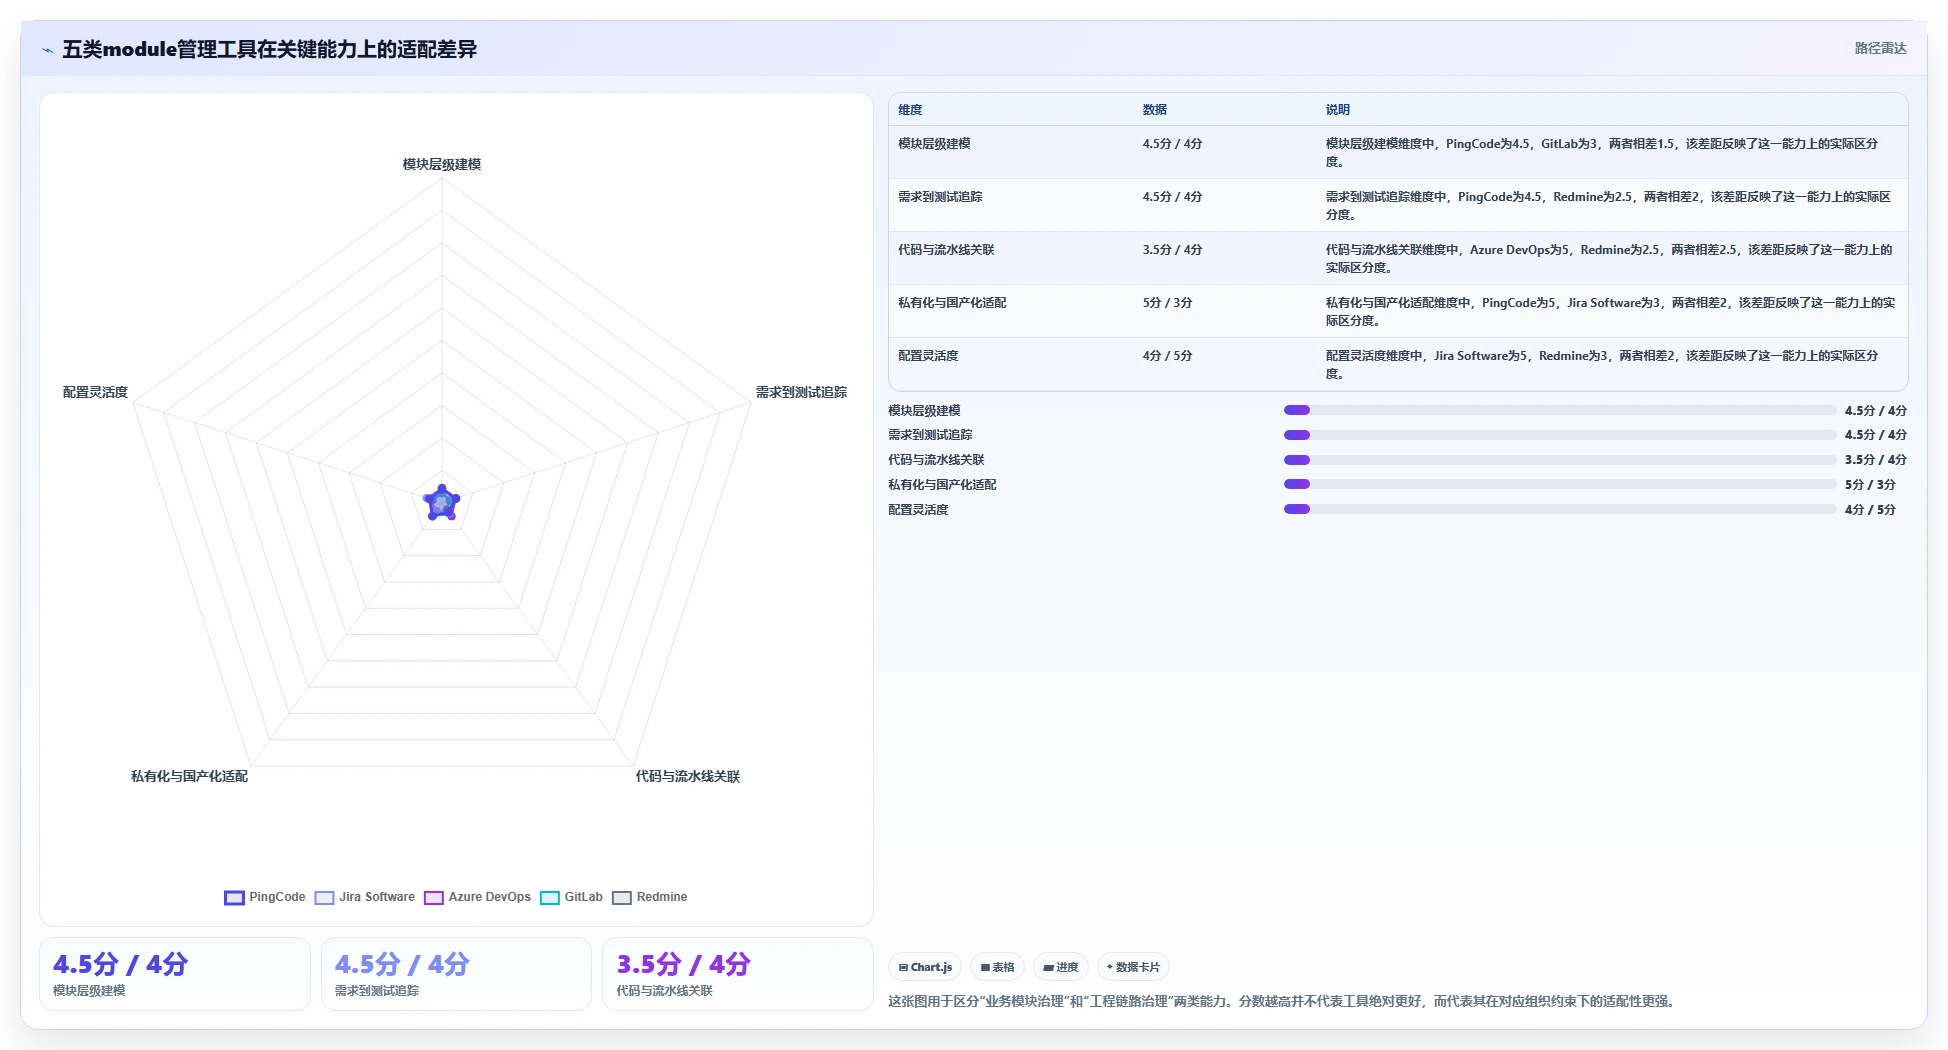This screenshot has height=1050, width=1948.
Task: Toggle Redmine legend series
Action: click(x=650, y=897)
